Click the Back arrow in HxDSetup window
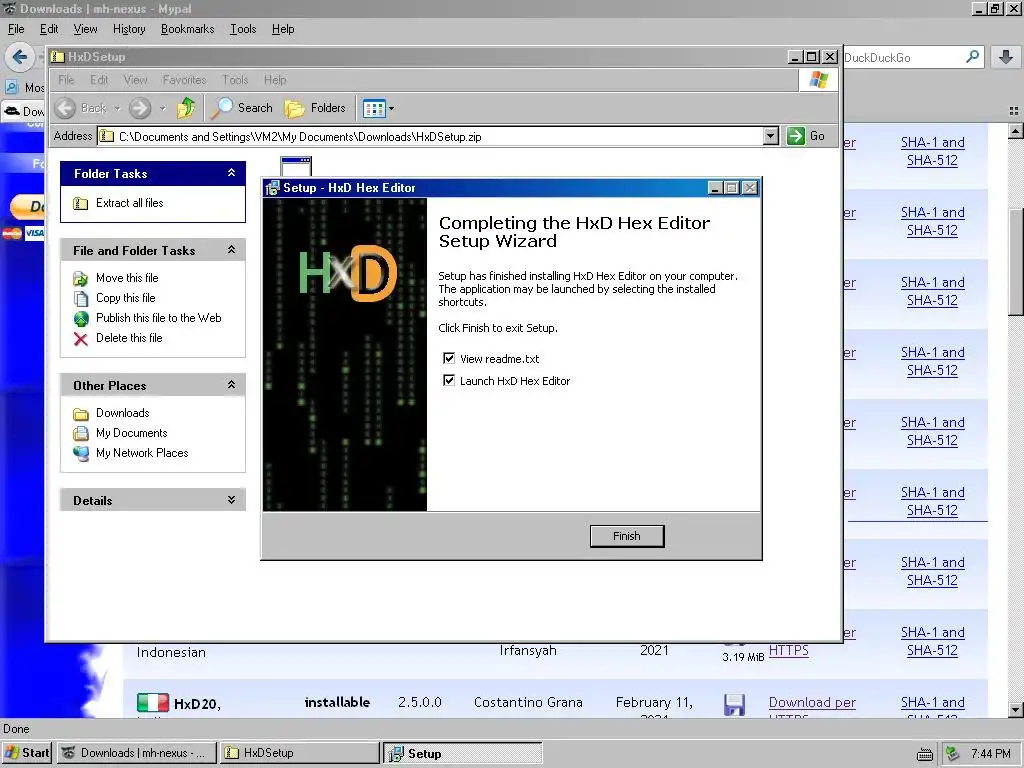 pyautogui.click(x=65, y=108)
